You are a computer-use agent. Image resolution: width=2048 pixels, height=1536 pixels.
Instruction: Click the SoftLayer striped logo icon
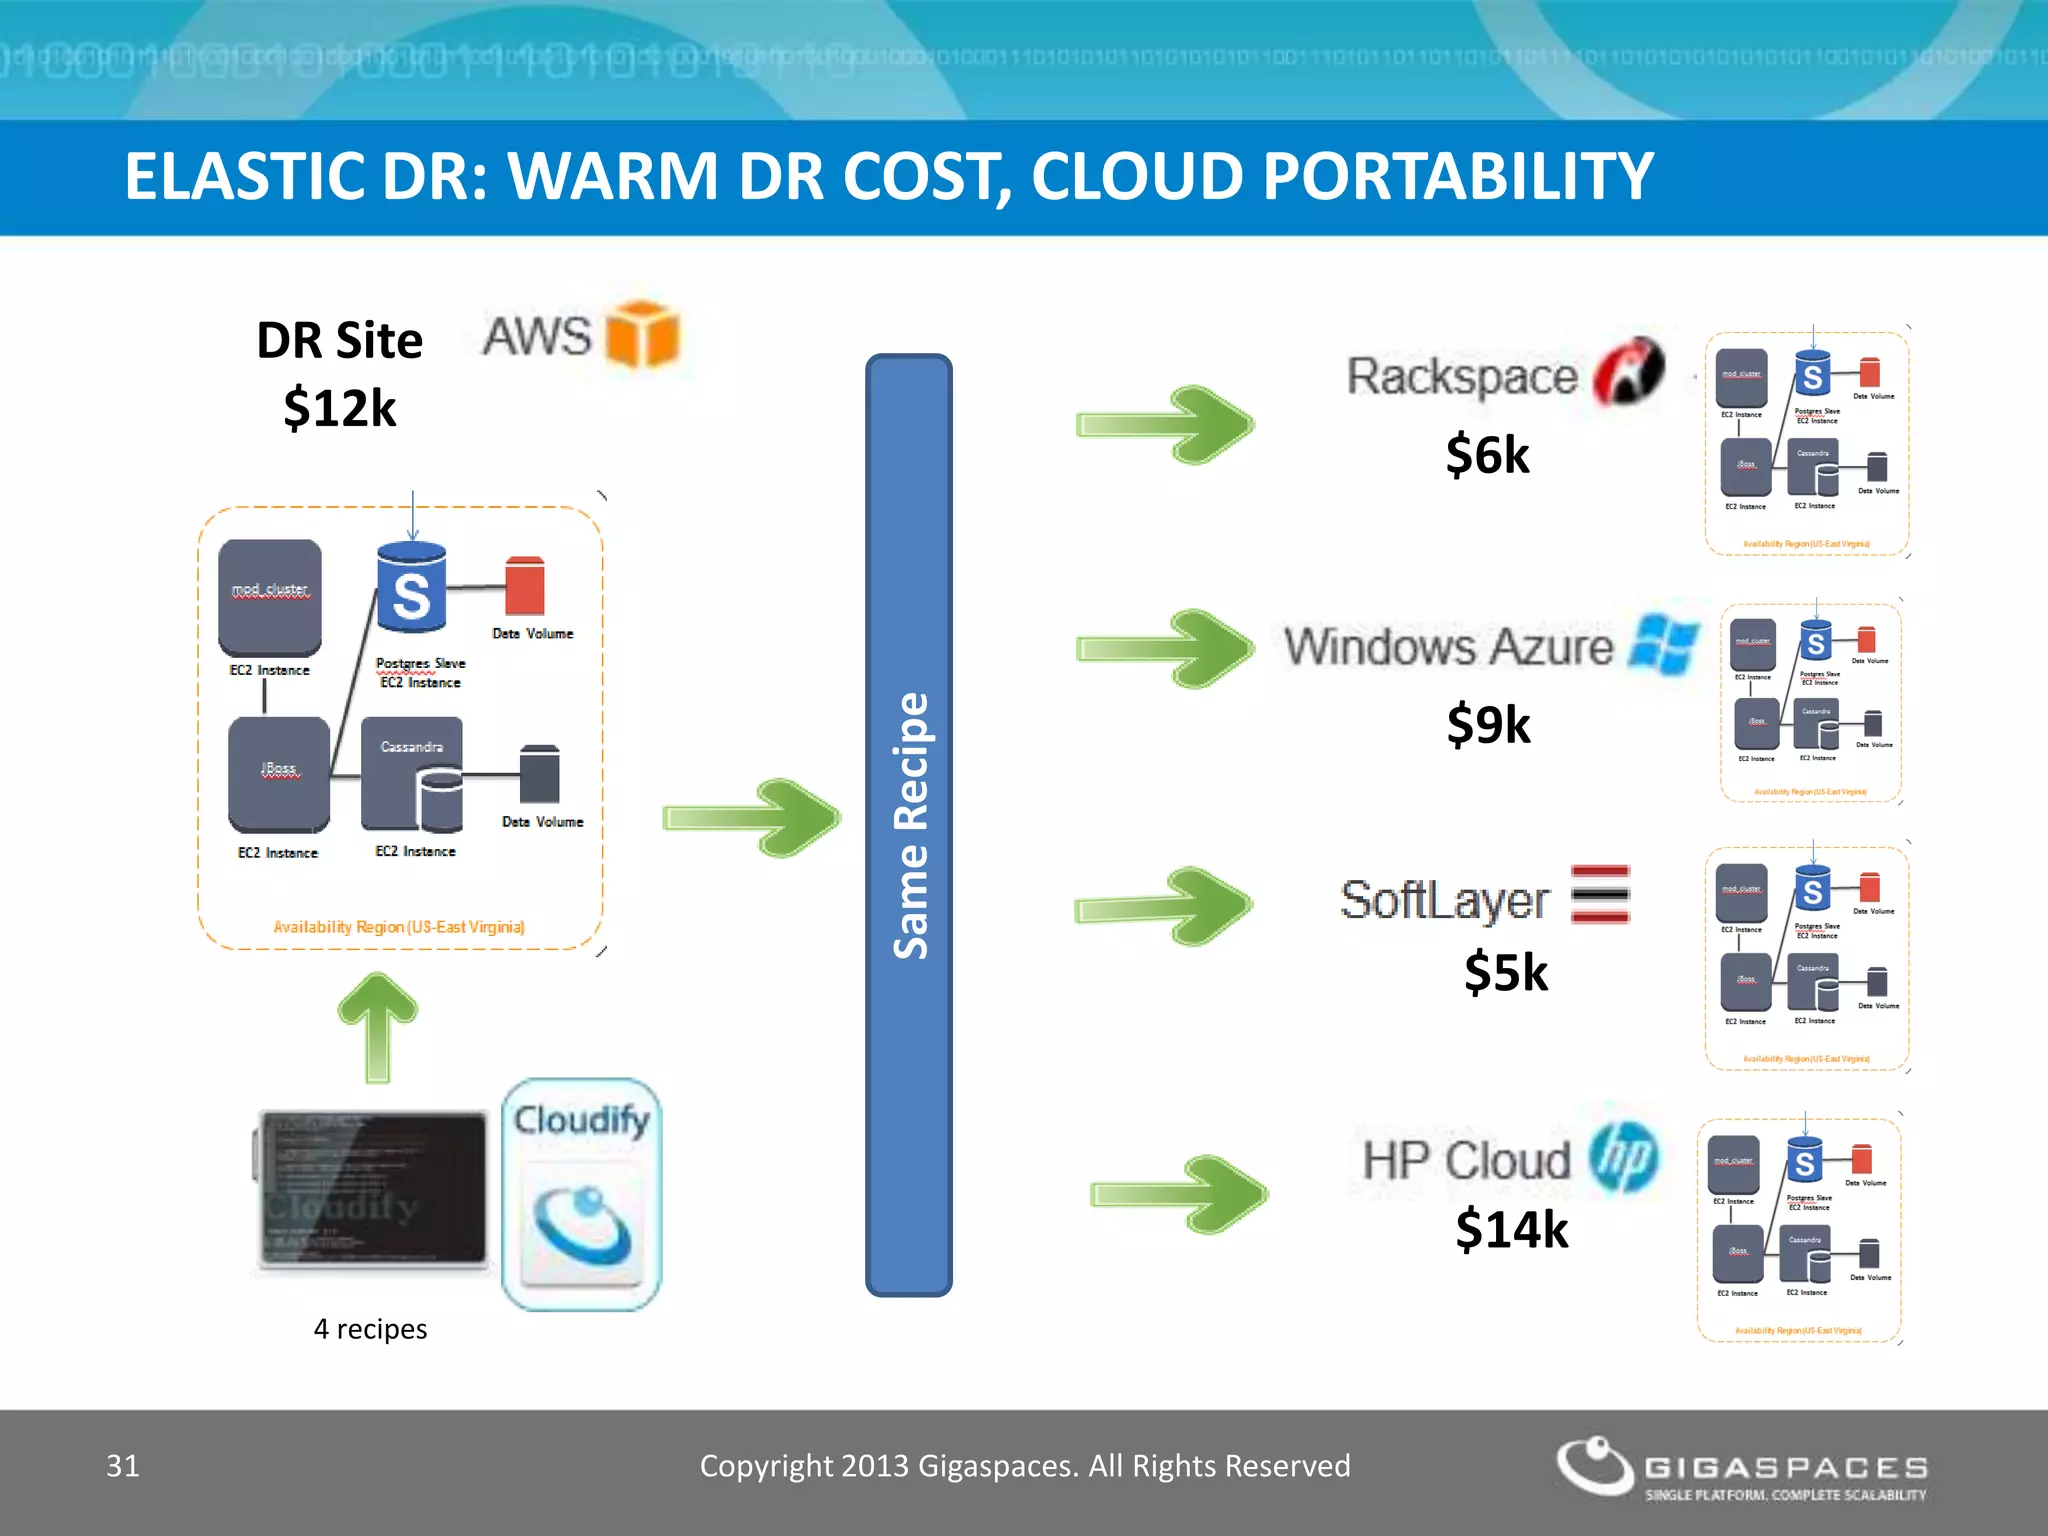[x=1600, y=895]
